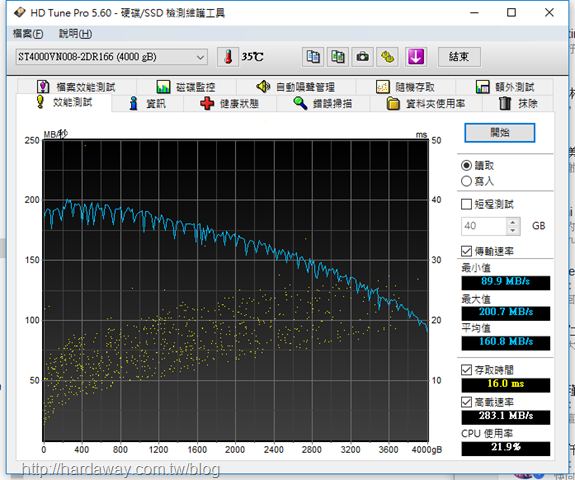575x480 pixels.
Task: Click the thermometer temperature icon
Action: click(228, 57)
